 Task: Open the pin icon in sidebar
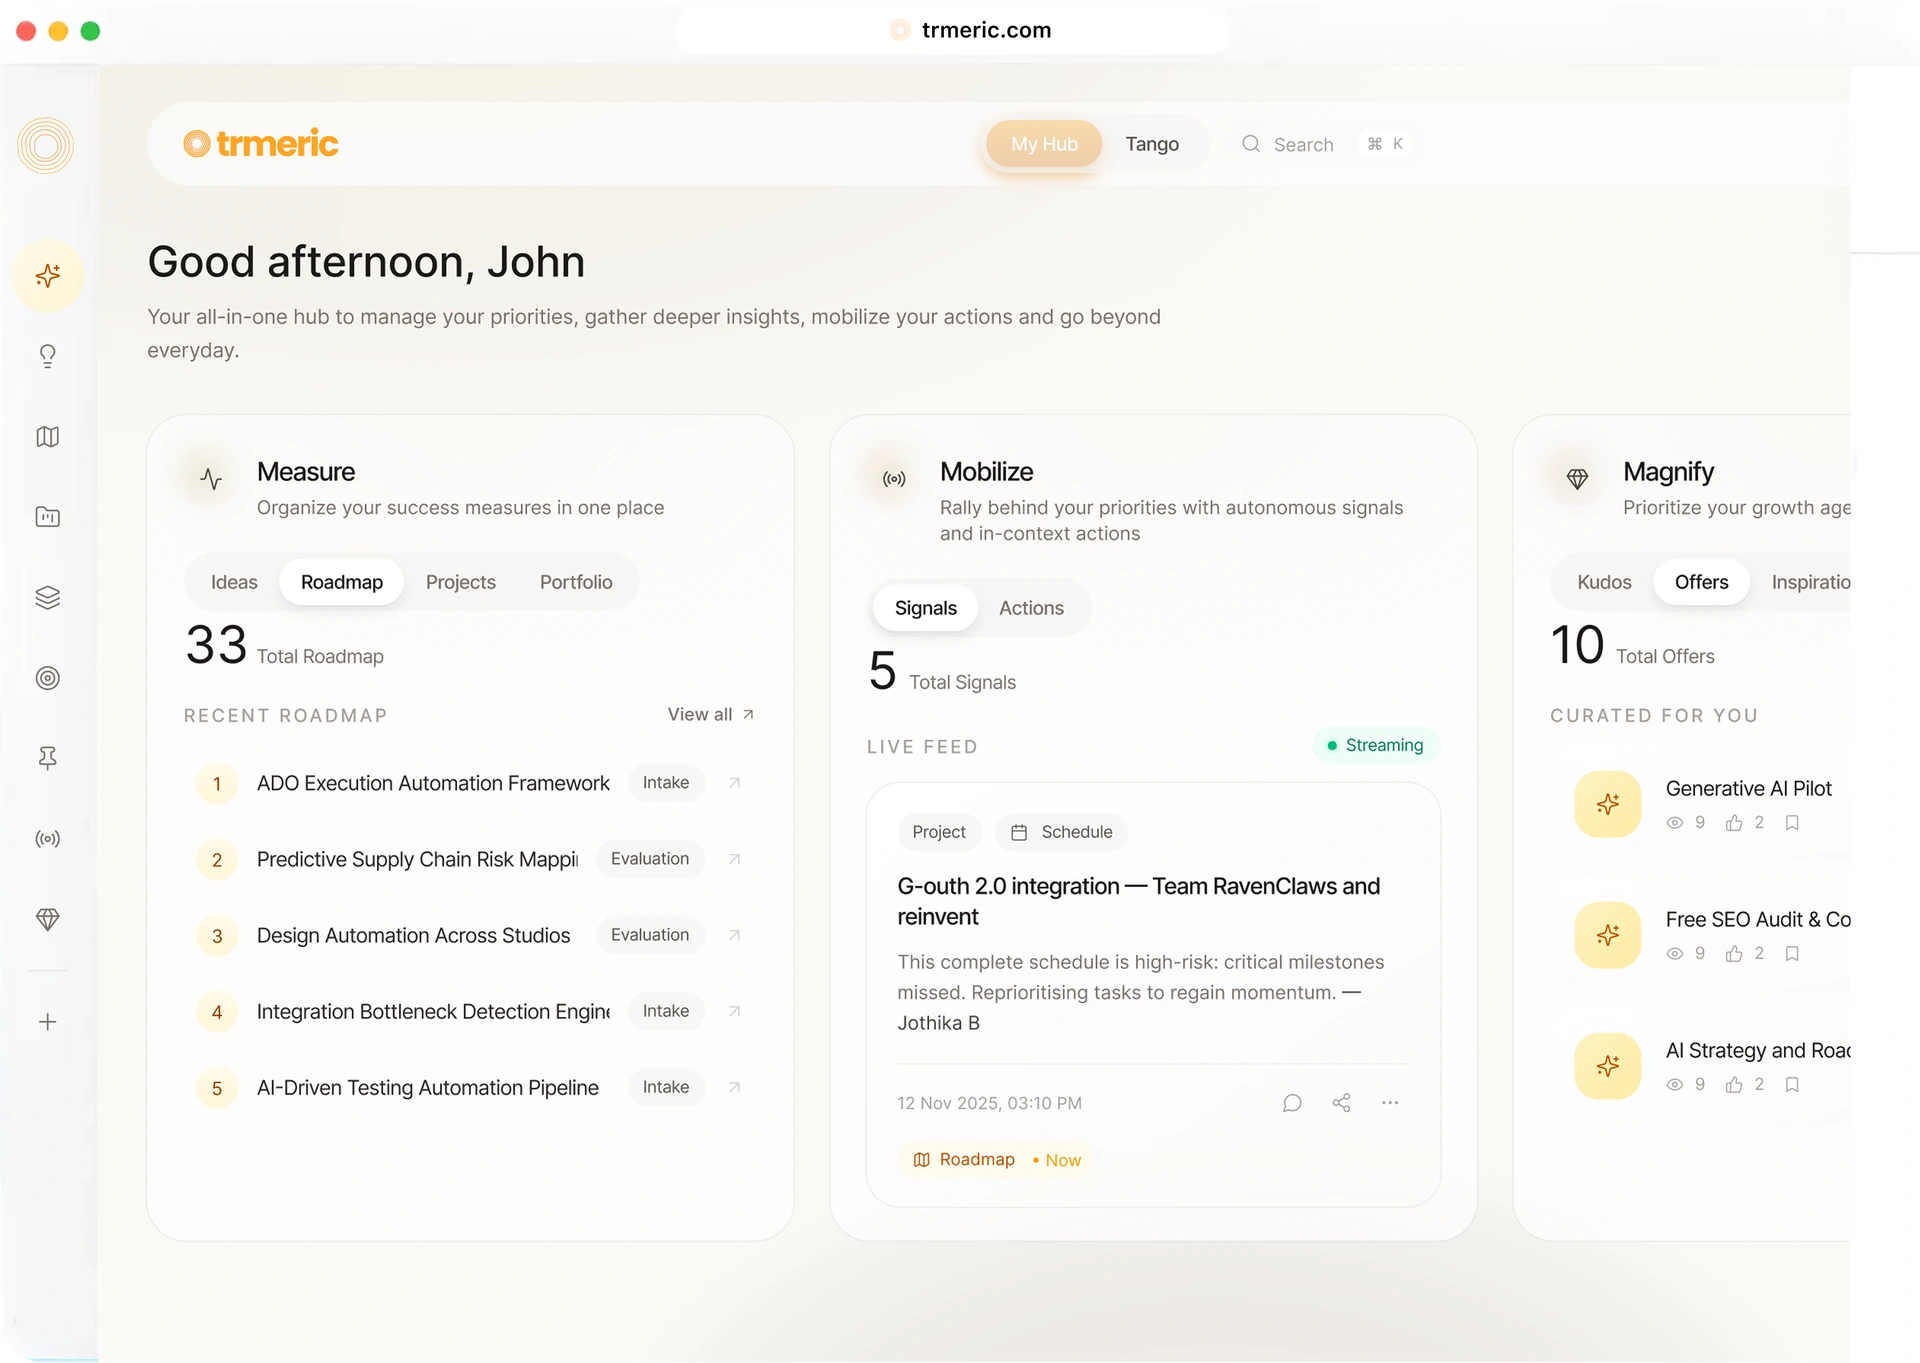[47, 758]
